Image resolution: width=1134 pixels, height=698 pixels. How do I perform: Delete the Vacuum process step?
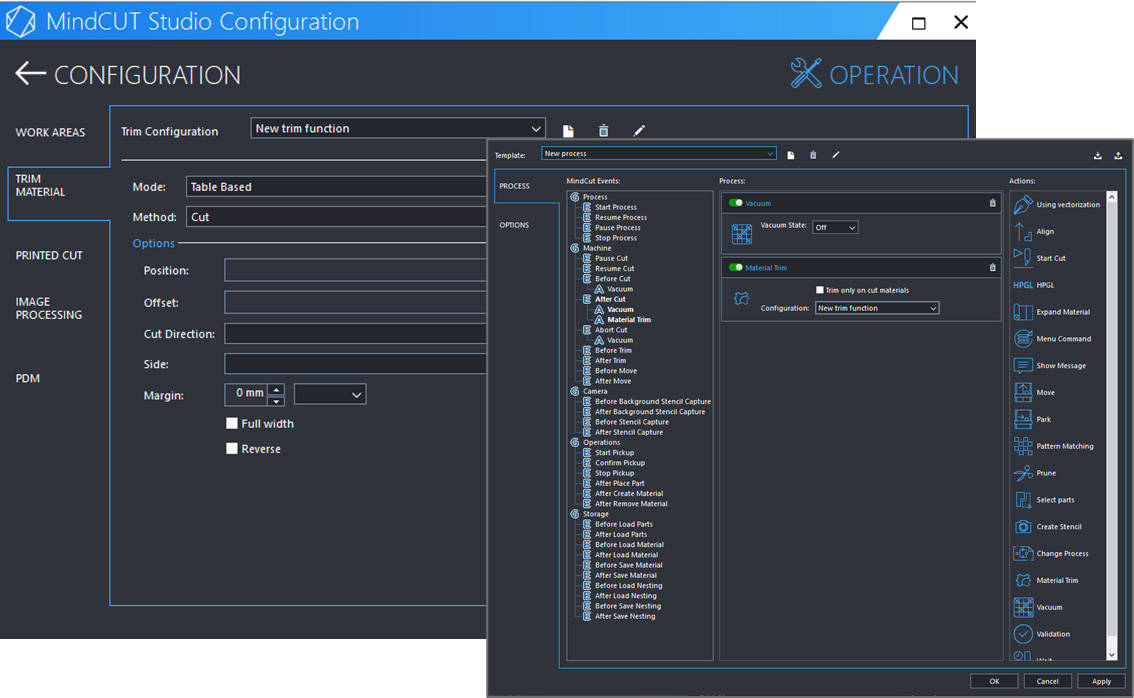(992, 203)
